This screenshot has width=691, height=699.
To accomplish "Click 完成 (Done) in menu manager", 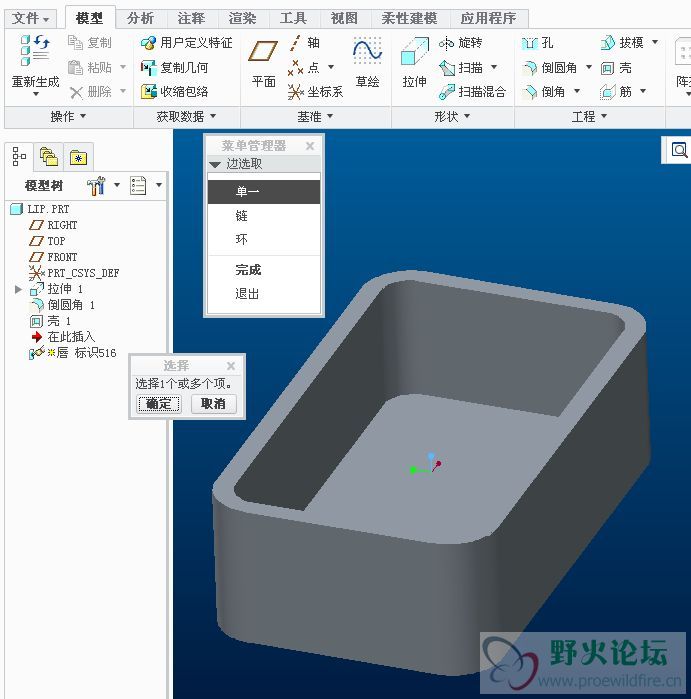I will tap(264, 270).
